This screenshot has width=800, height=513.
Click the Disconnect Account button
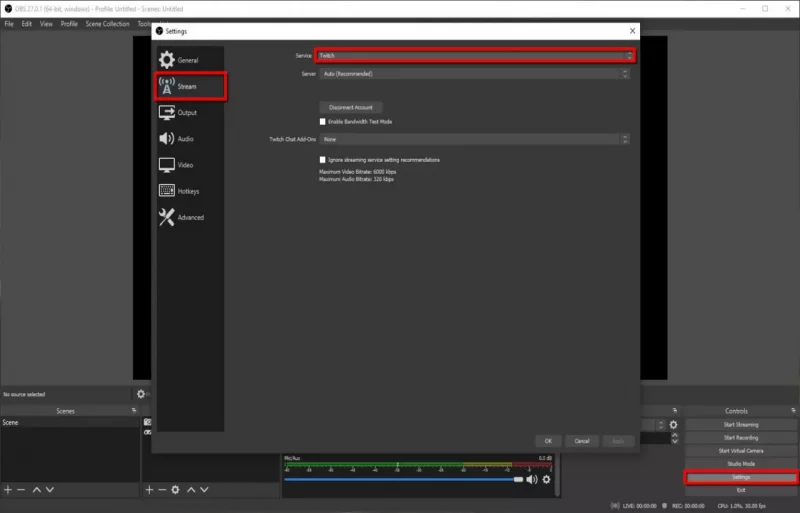350,107
